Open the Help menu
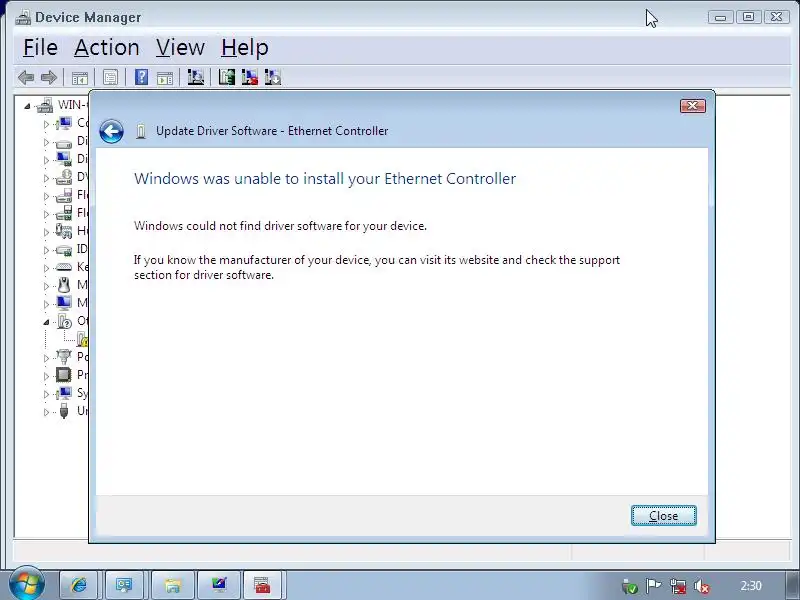 pyautogui.click(x=244, y=47)
